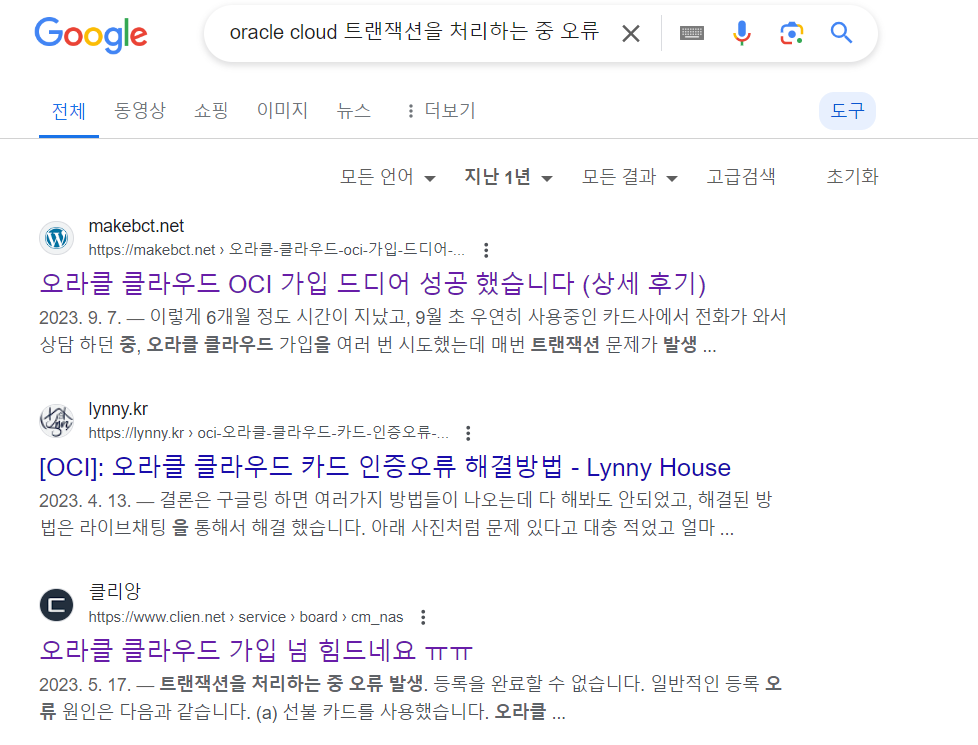Switch to the 쇼핑 tab
This screenshot has height=745, width=978.
(x=211, y=111)
